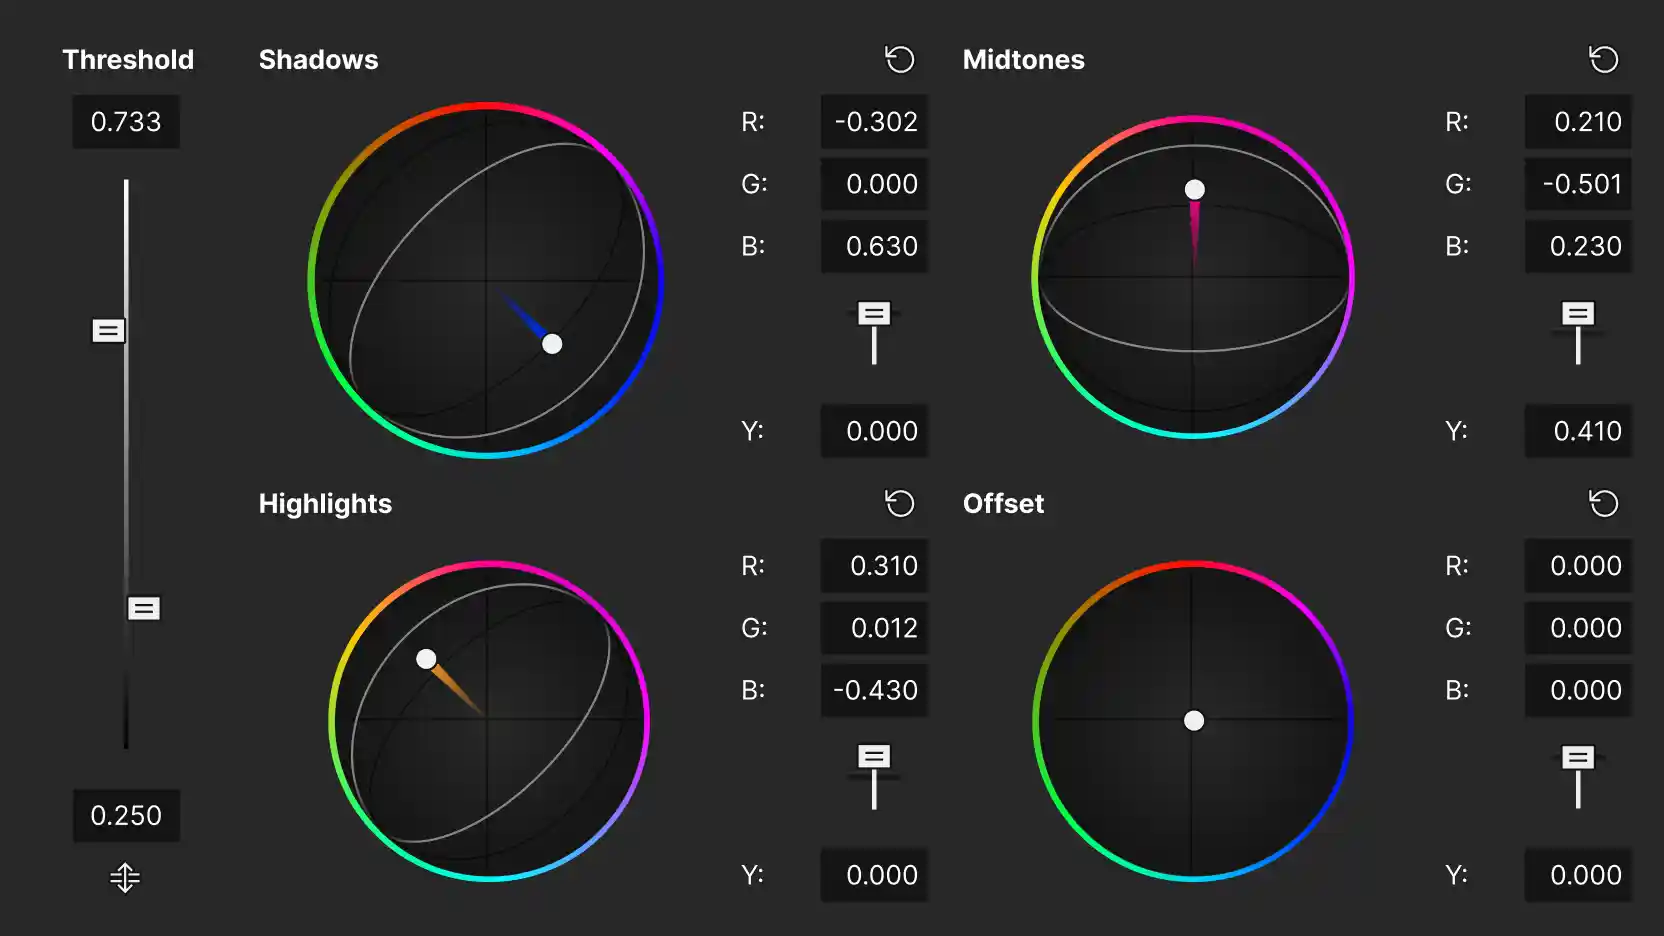Edit the upper Threshold value 0.733
The image size is (1664, 936).
tap(126, 122)
